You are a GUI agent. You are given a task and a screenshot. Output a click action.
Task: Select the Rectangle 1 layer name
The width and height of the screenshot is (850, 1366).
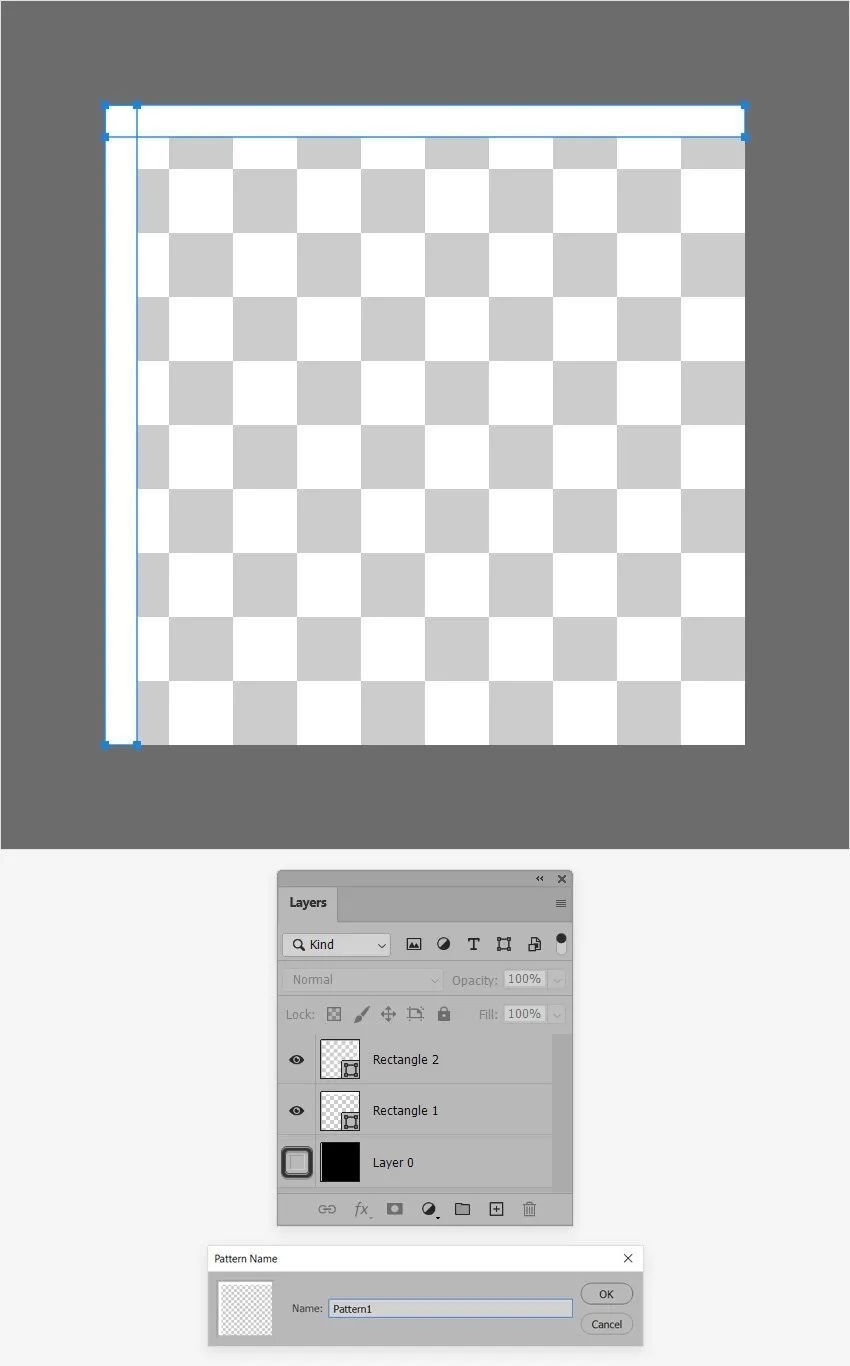point(405,1110)
